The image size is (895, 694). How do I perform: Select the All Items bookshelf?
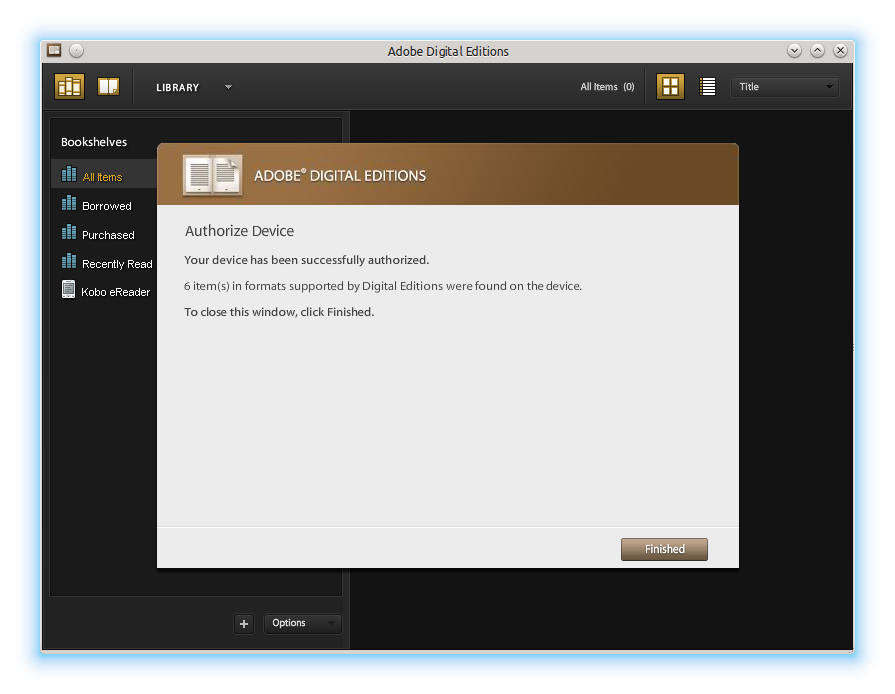click(102, 177)
